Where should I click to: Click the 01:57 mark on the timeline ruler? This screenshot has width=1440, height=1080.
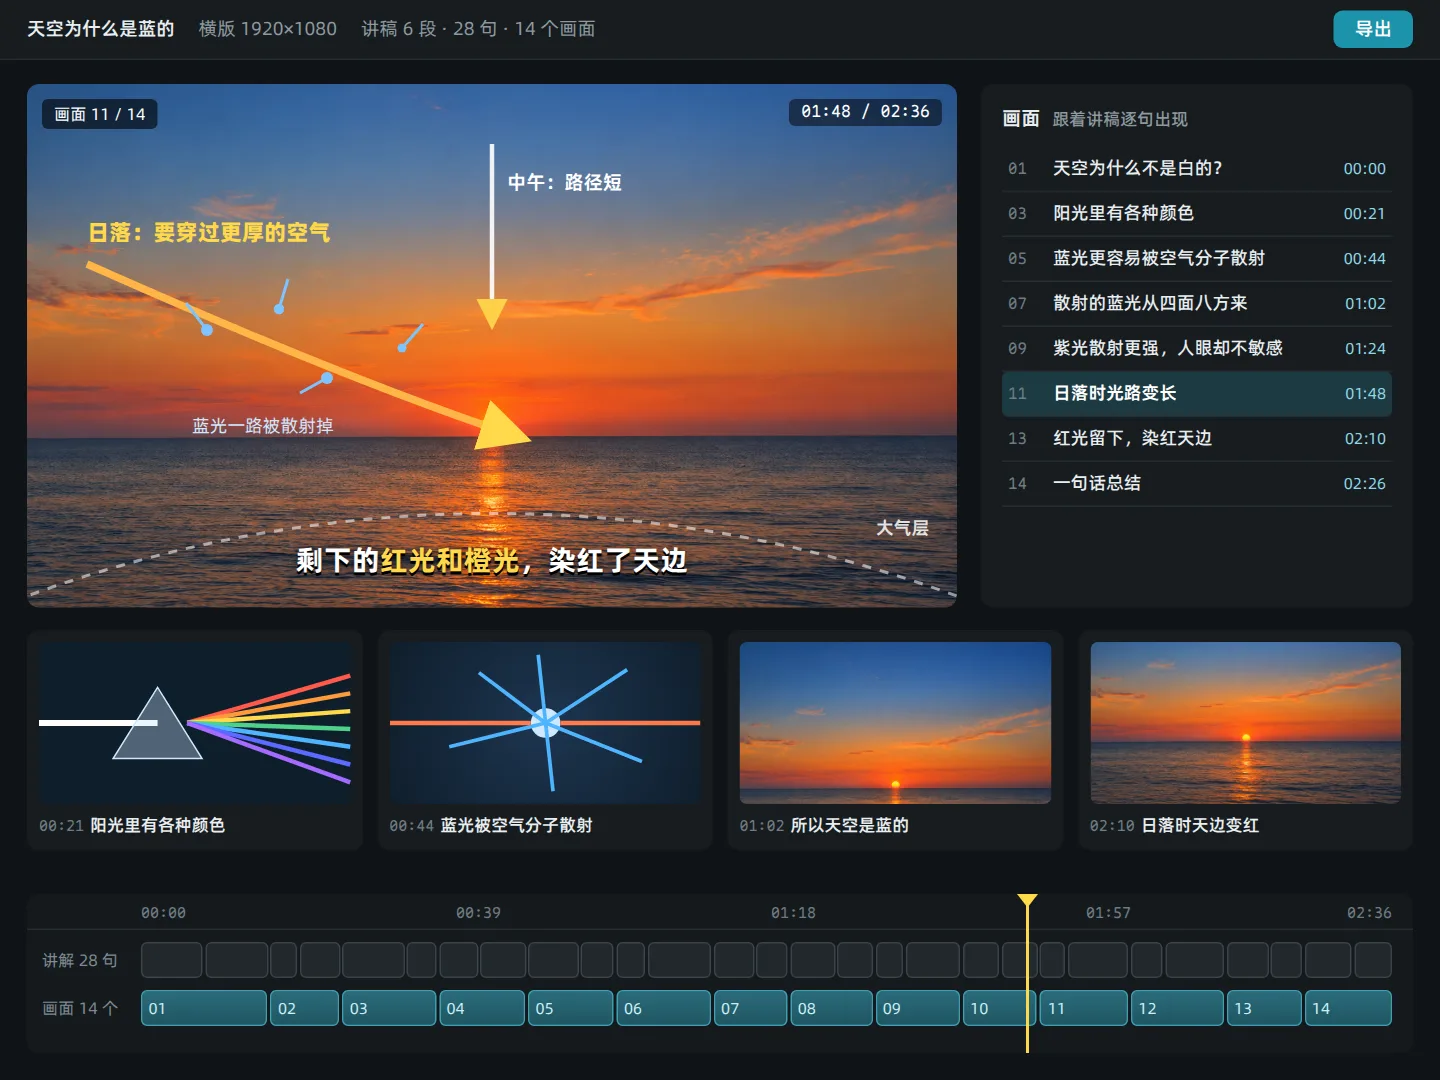(1108, 913)
